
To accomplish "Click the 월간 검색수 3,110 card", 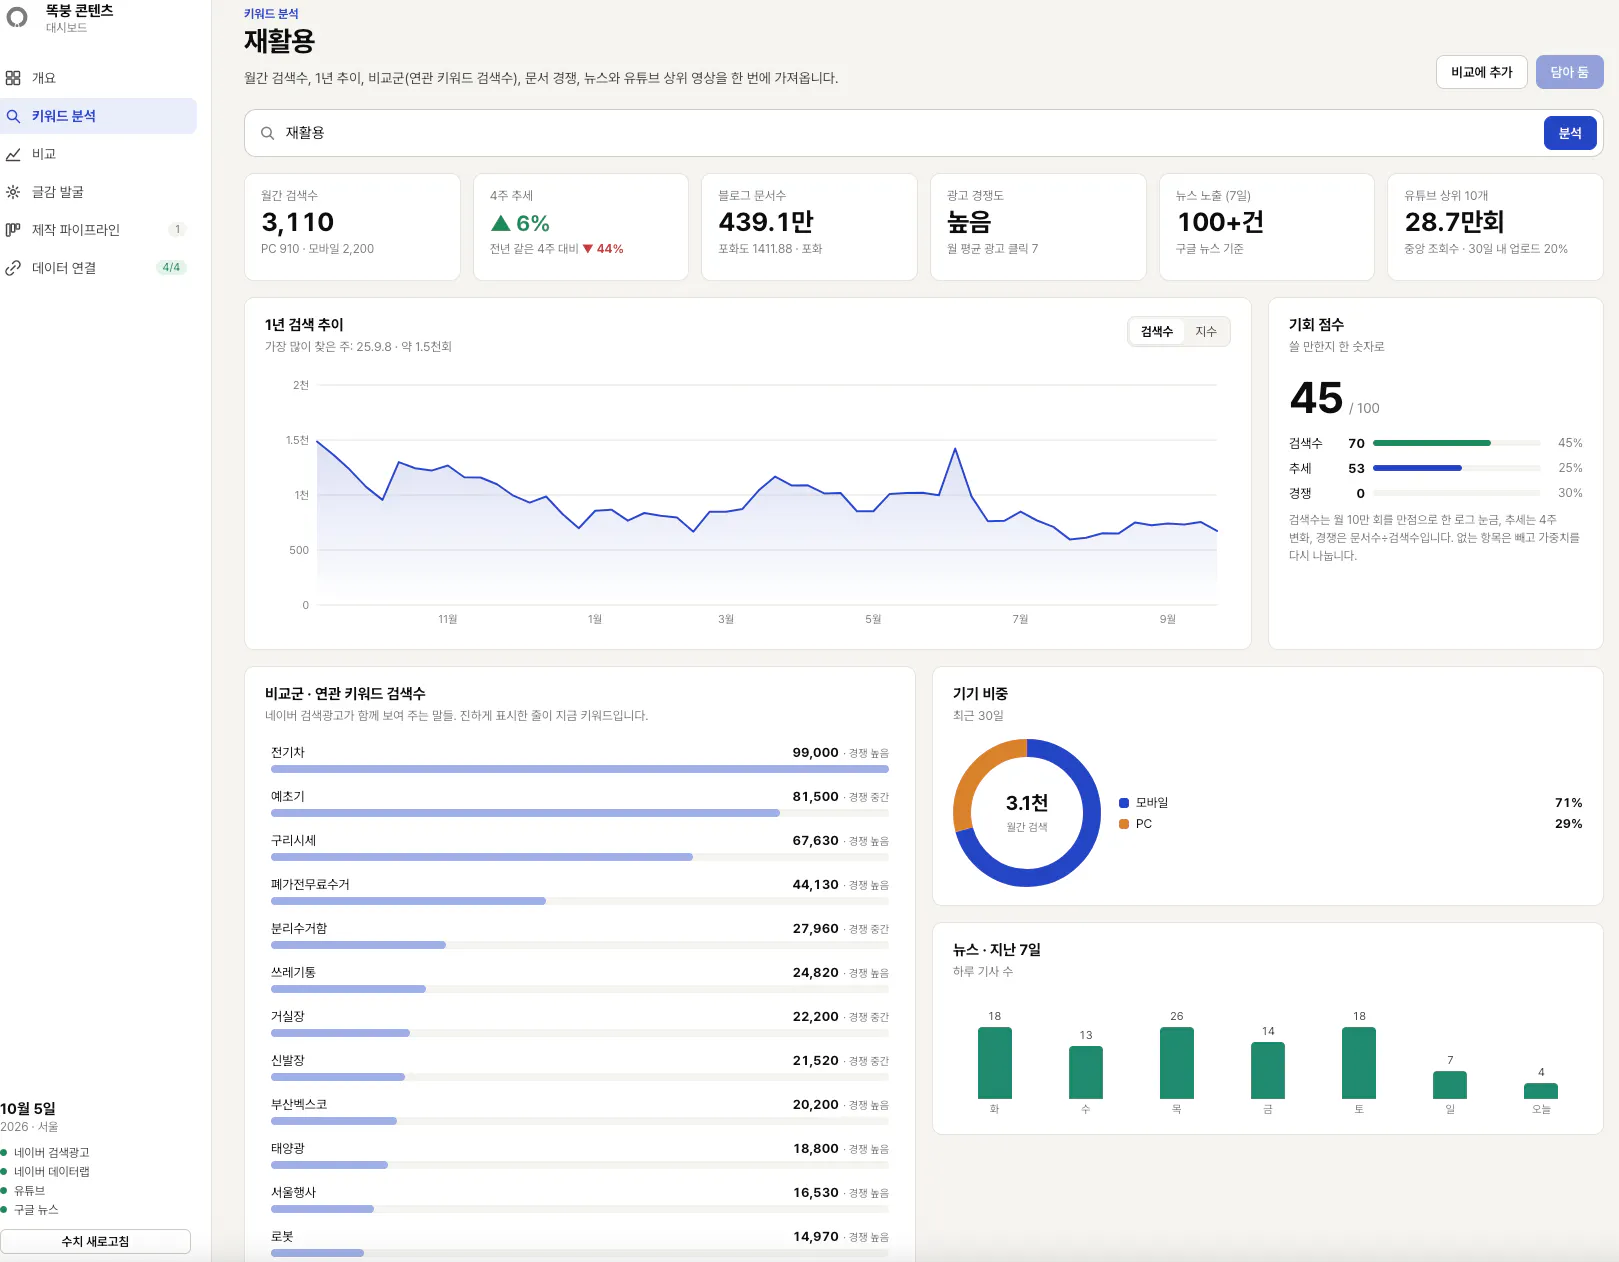I will [x=352, y=227].
